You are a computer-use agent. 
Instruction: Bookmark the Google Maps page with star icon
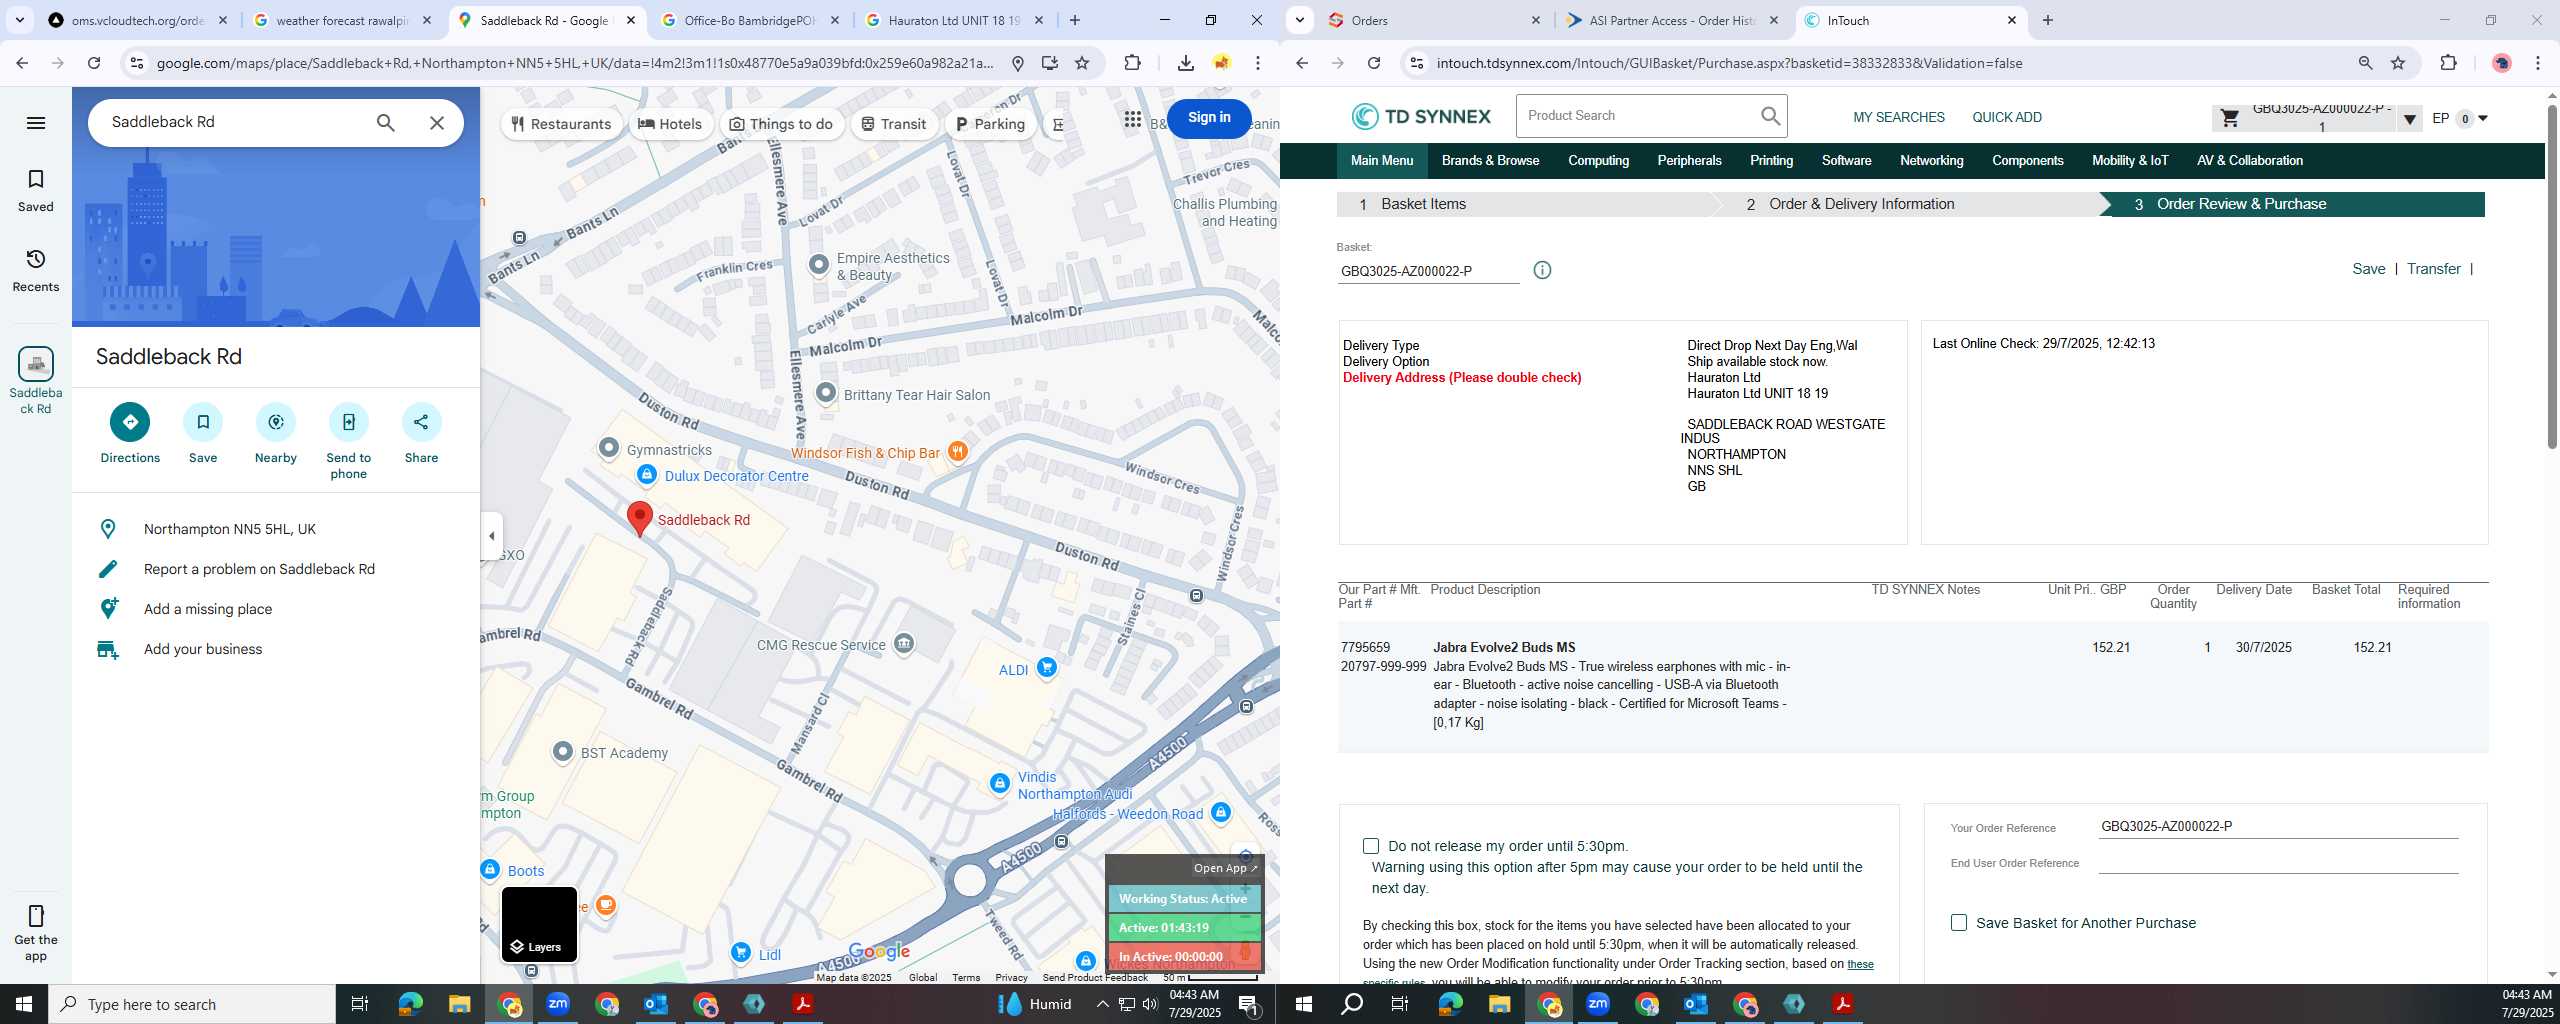(x=1082, y=63)
